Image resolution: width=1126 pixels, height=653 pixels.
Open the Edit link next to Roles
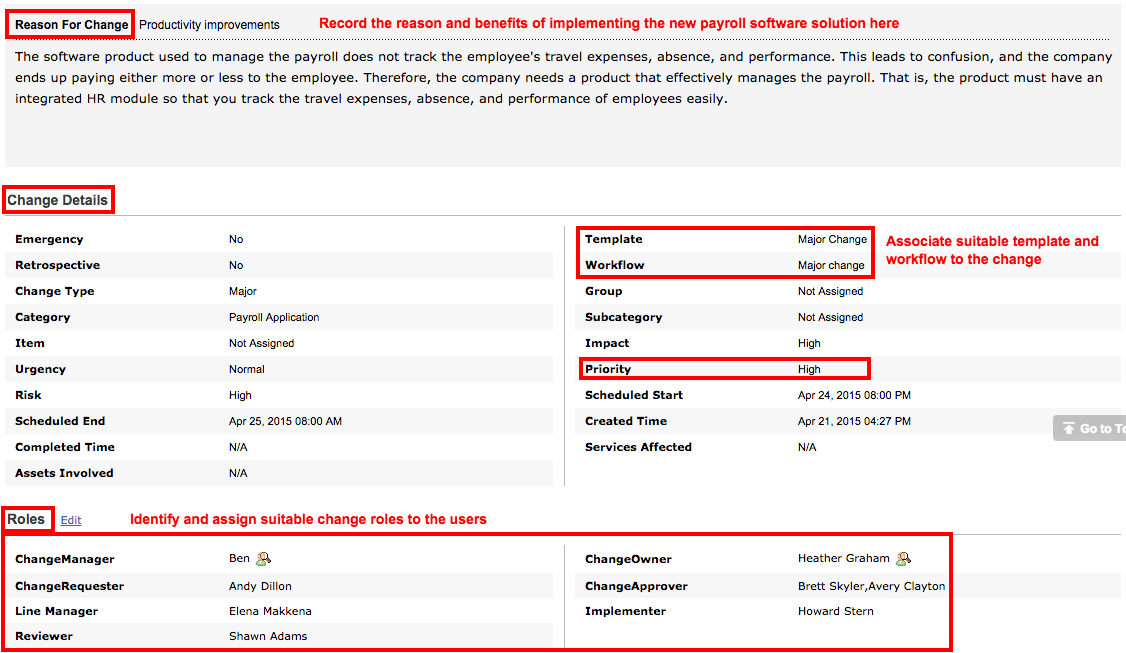(x=70, y=520)
